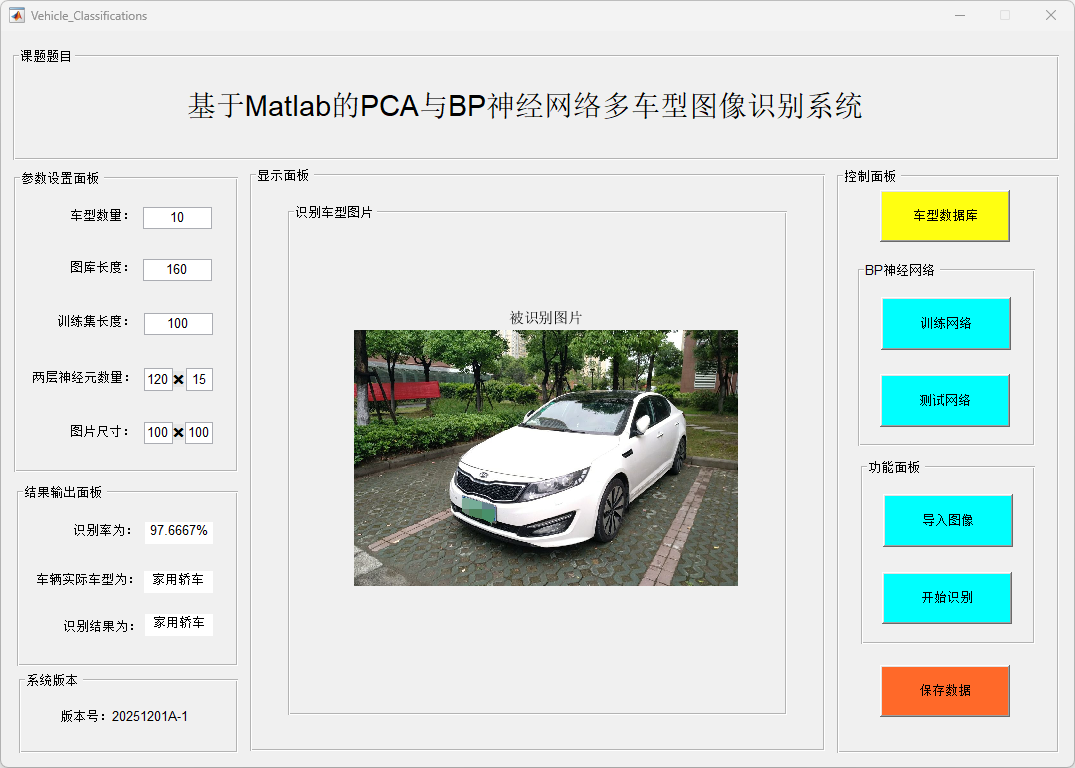1075x768 pixels.
Task: Start recognition with 开始识别 button
Action: [947, 598]
